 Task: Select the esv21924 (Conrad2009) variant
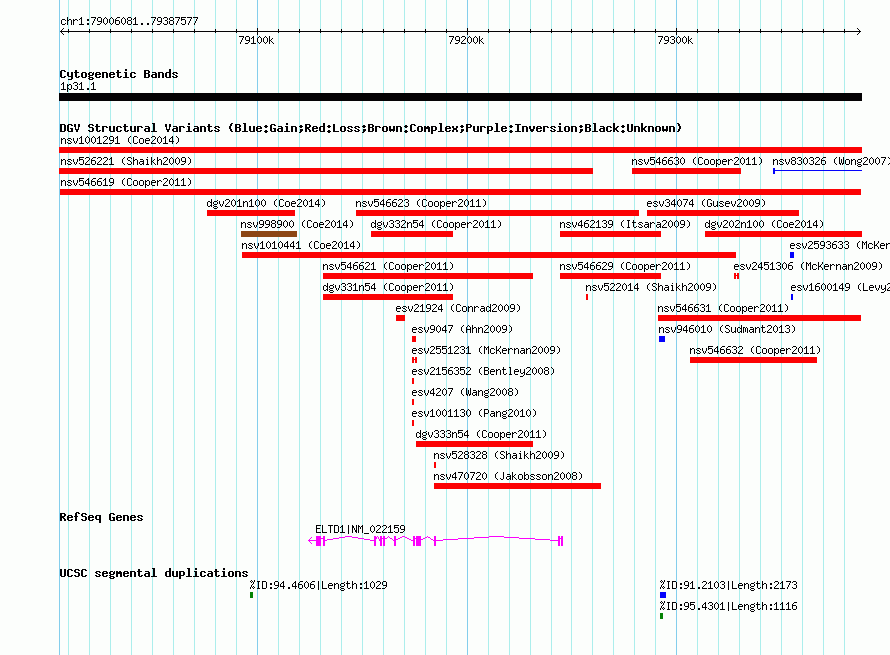coord(400,318)
